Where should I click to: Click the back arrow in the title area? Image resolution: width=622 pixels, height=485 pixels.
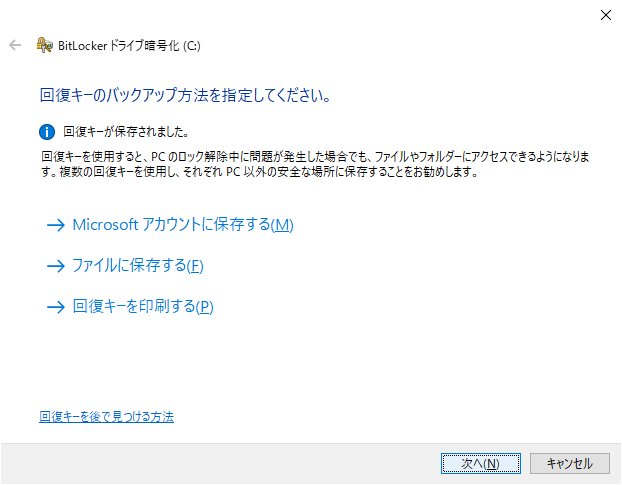point(15,45)
